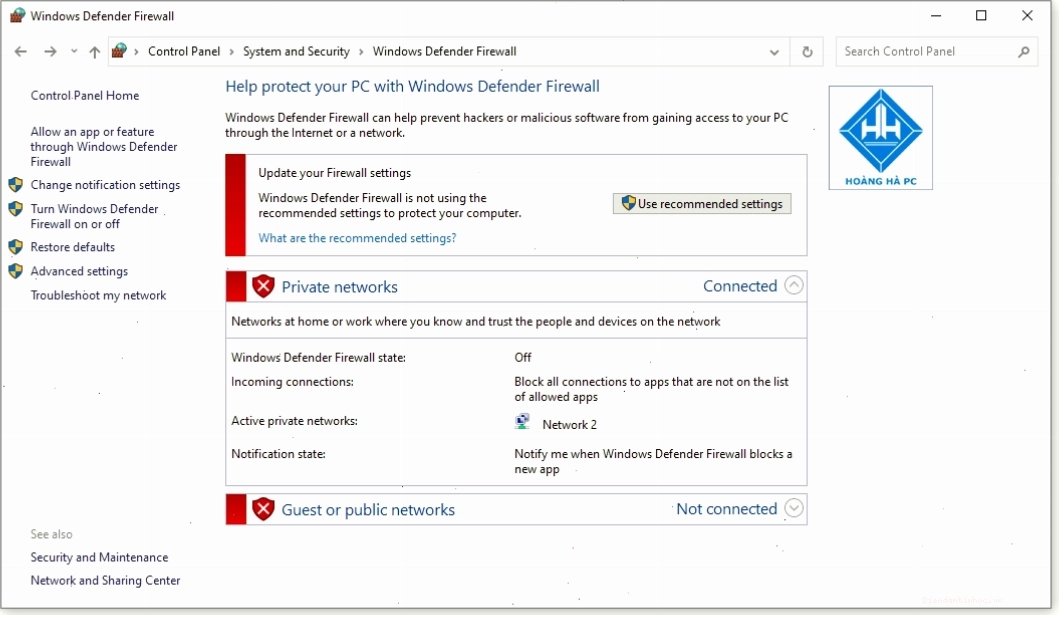Click Guest or public networks heading
The width and height of the screenshot is (1059, 617).
368,510
